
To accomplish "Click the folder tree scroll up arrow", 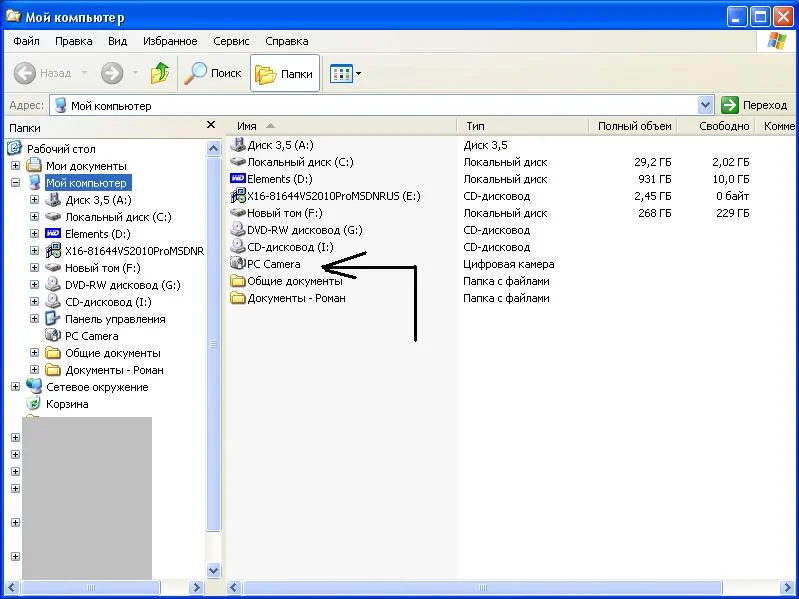I will tap(214, 148).
